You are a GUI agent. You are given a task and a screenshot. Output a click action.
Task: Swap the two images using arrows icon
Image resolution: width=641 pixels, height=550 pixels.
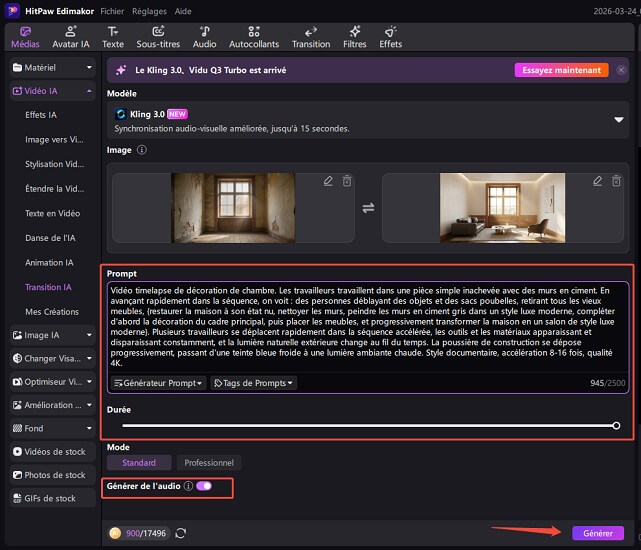click(368, 207)
